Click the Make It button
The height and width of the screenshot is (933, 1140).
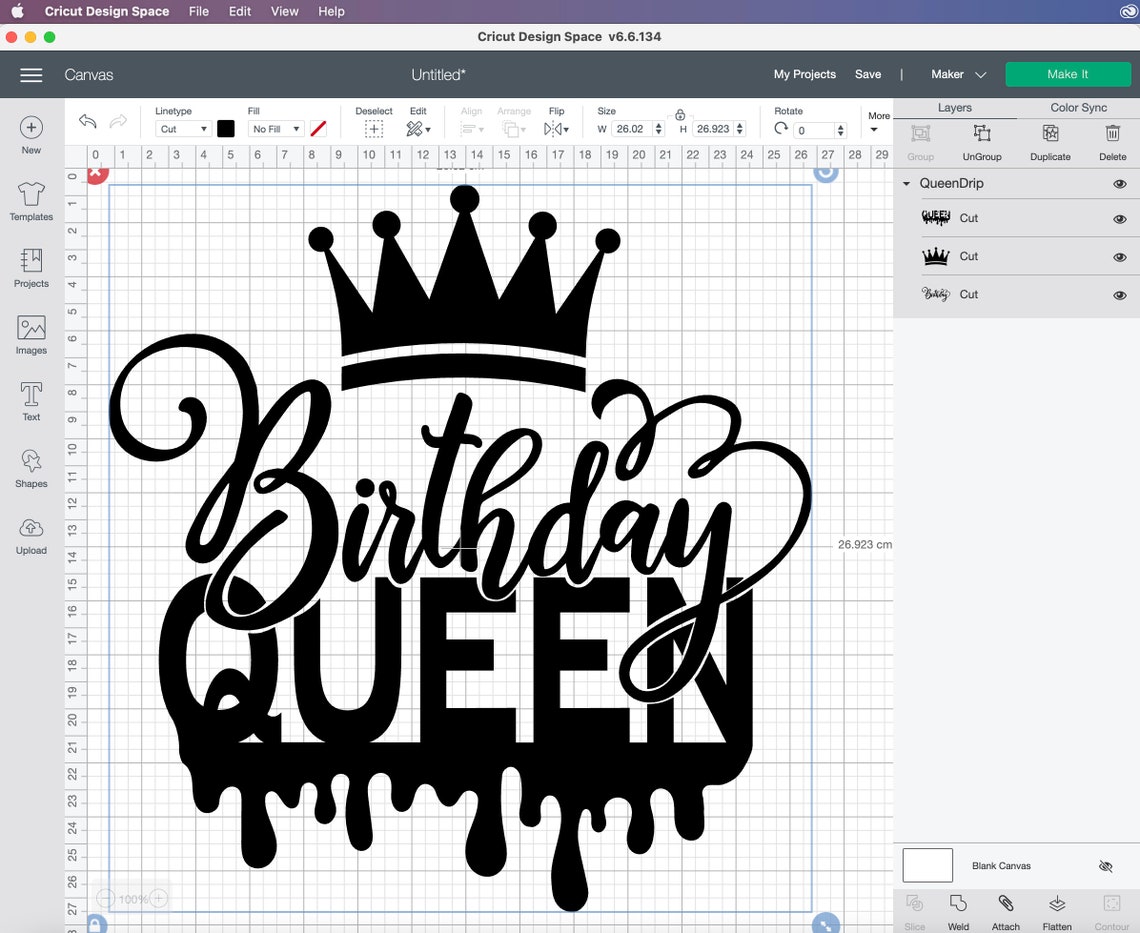coord(1068,74)
